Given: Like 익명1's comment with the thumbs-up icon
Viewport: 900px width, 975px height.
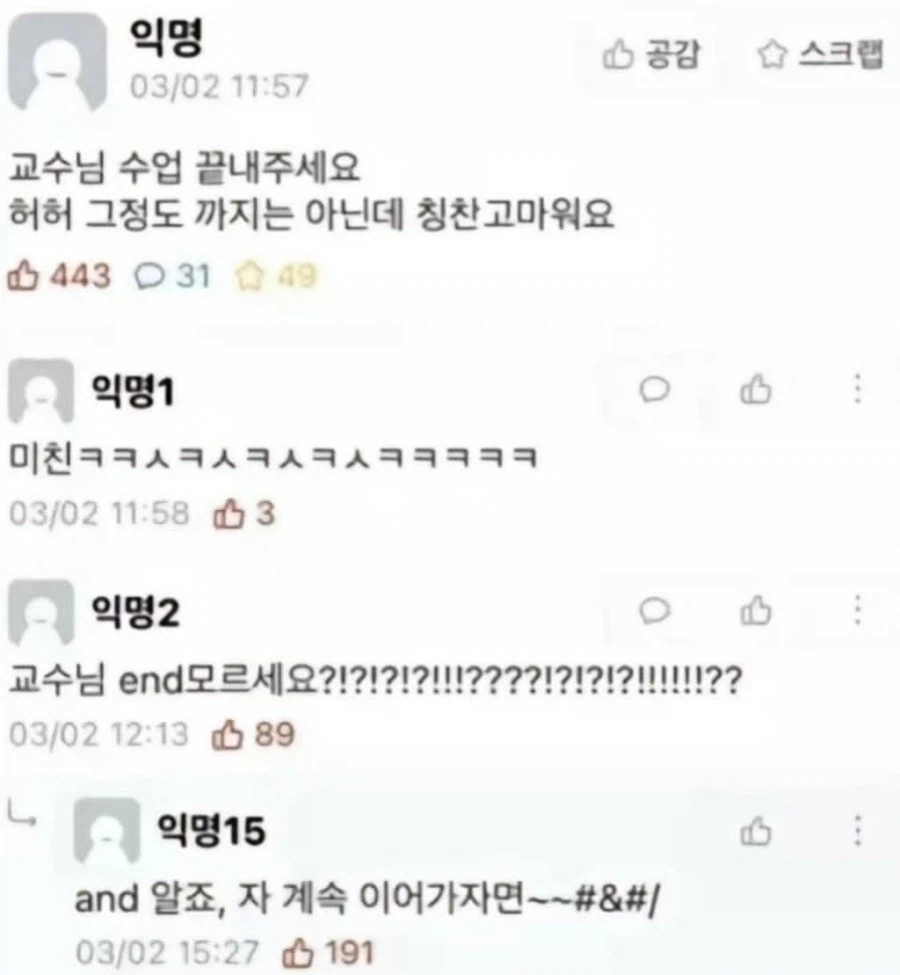Looking at the screenshot, I should [x=756, y=390].
